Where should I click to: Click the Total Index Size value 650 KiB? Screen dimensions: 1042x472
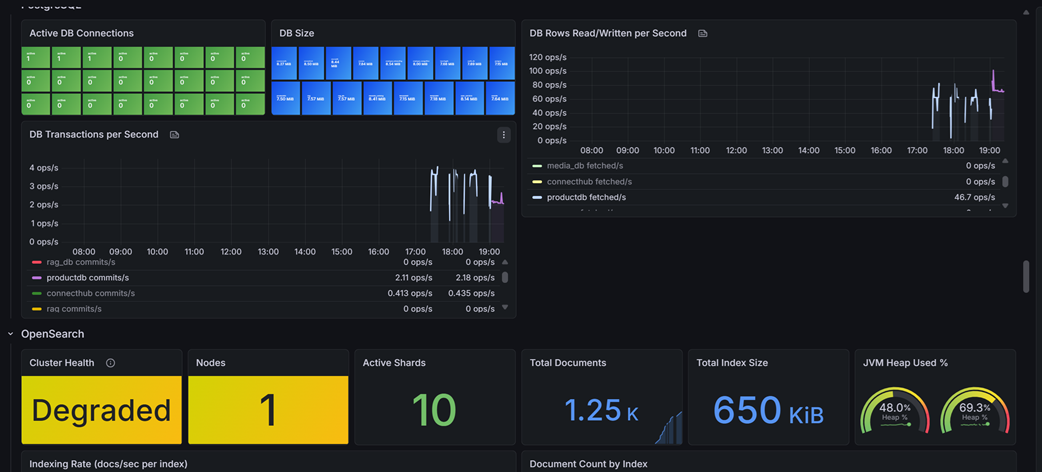coord(768,410)
